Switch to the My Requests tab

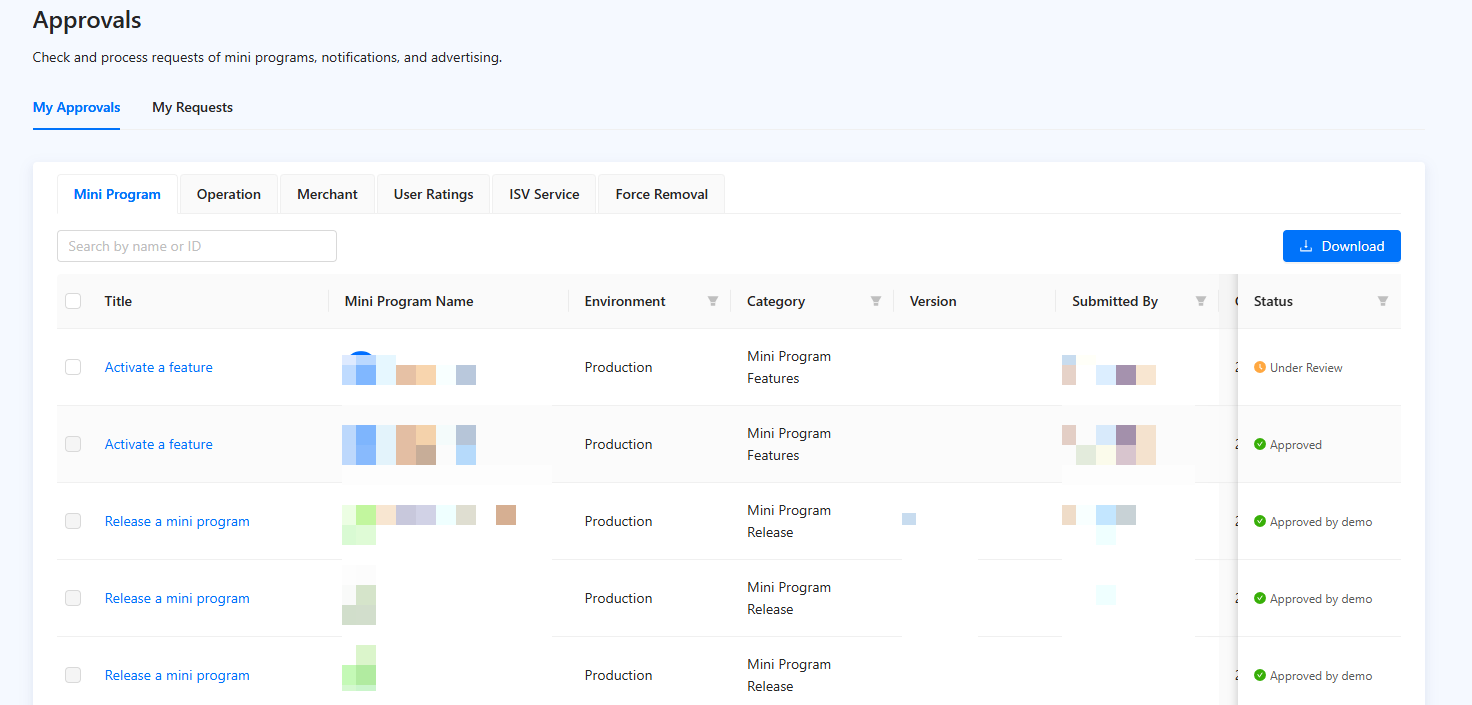[192, 107]
